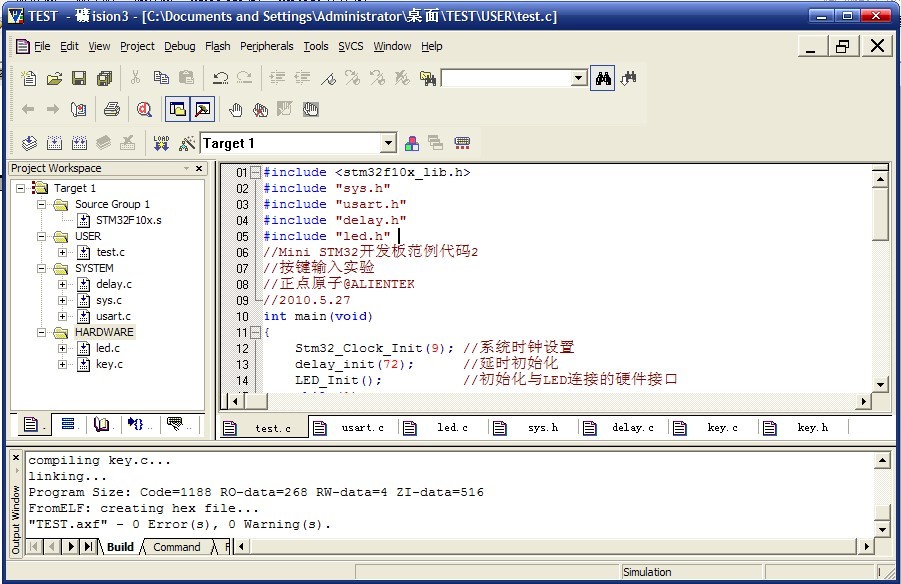This screenshot has height=584, width=901.
Task: Build target files icon
Action: 54,143
